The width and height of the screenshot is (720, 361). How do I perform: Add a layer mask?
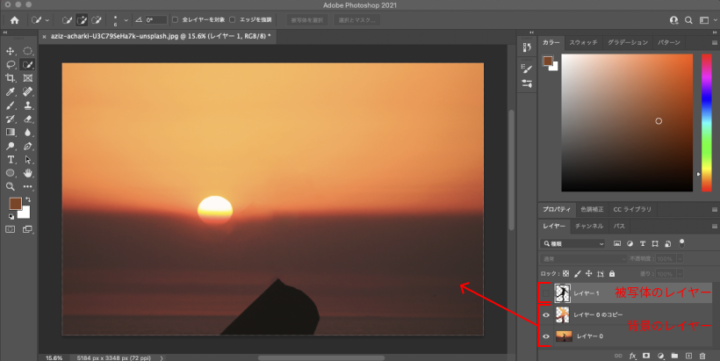pos(646,356)
